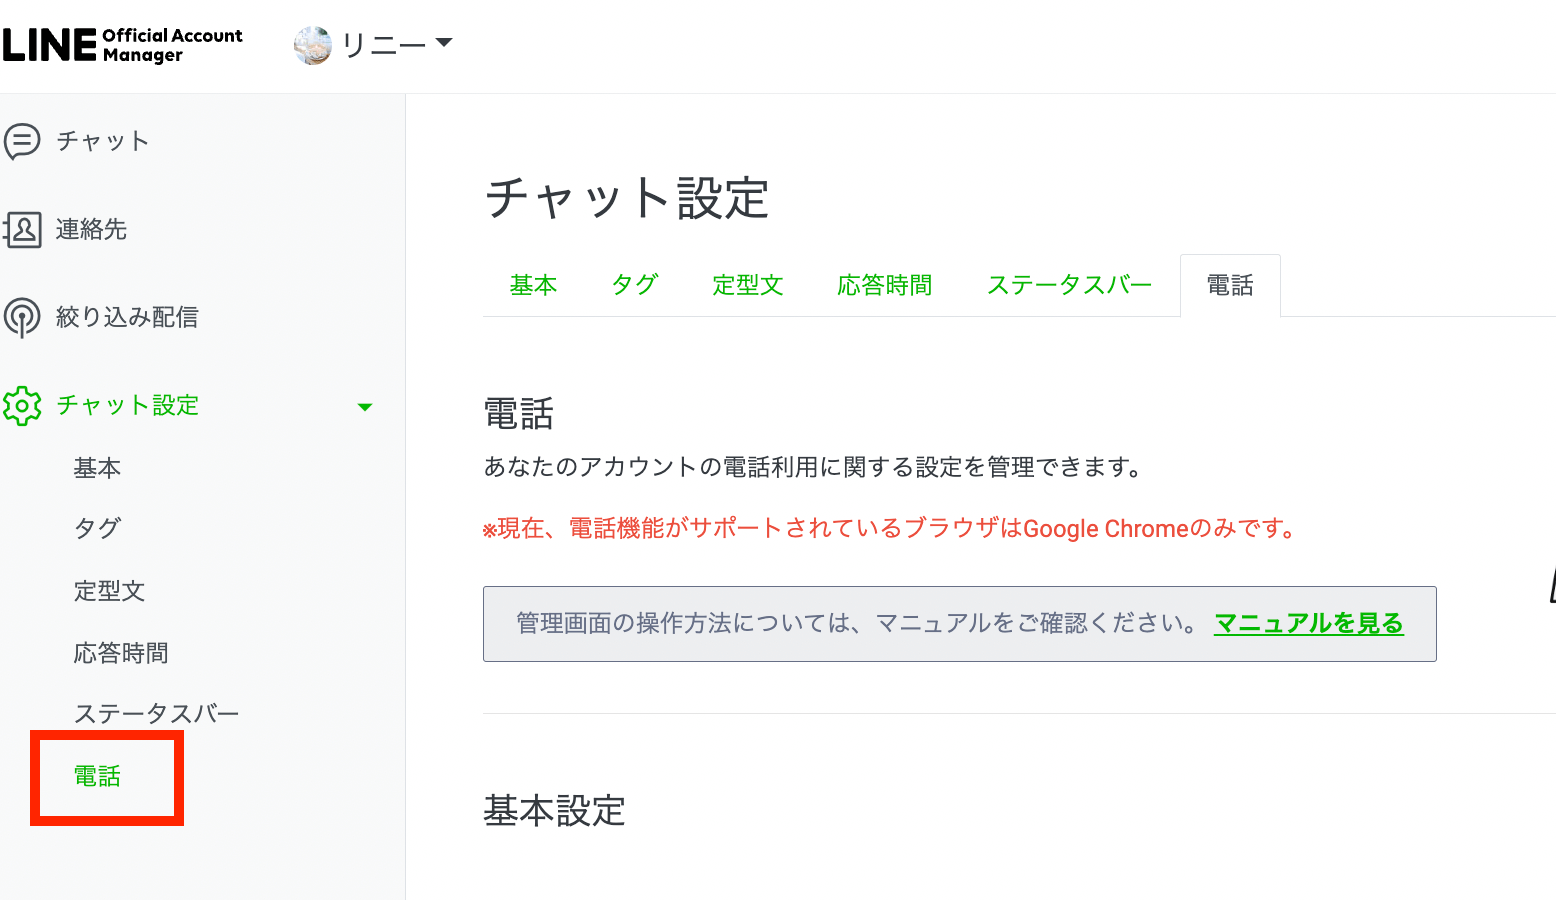Open the リニー account dropdown arrow
1556x900 pixels.
tap(444, 43)
